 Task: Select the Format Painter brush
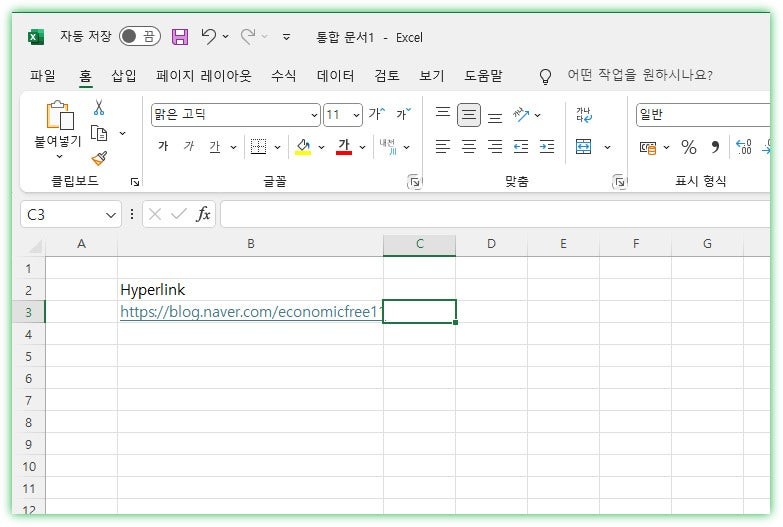(x=99, y=158)
